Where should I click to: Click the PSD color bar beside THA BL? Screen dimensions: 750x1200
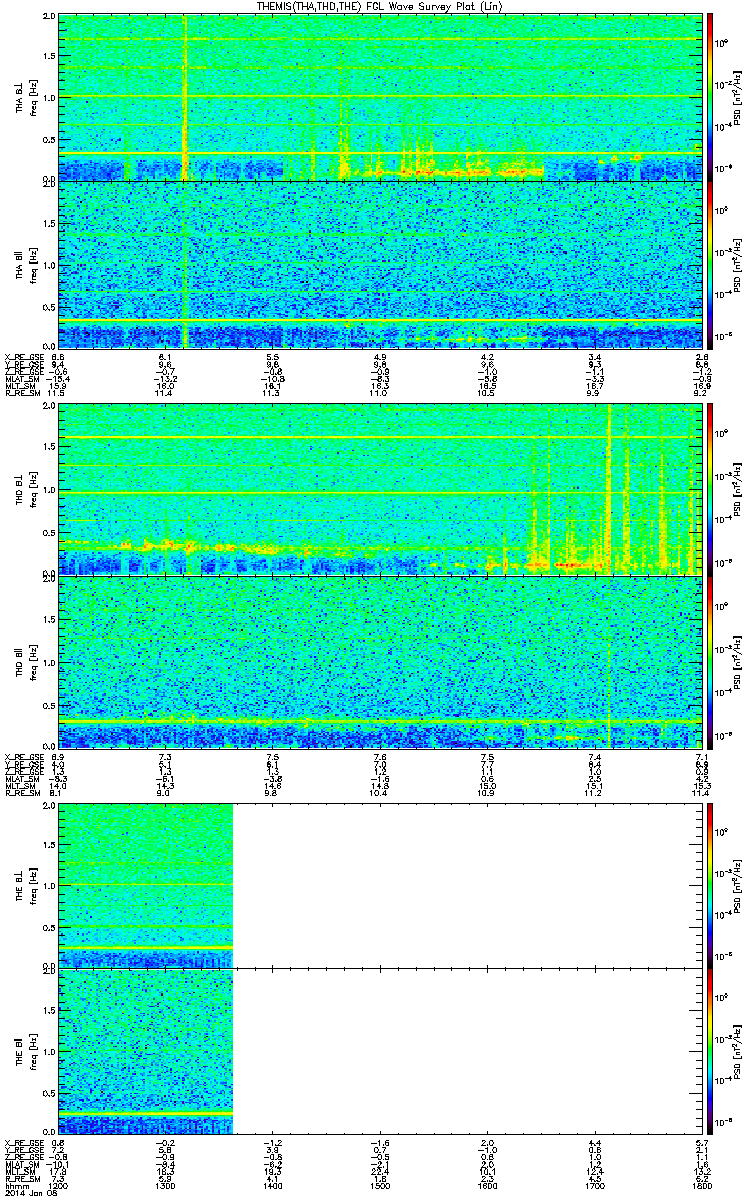pyautogui.click(x=711, y=97)
